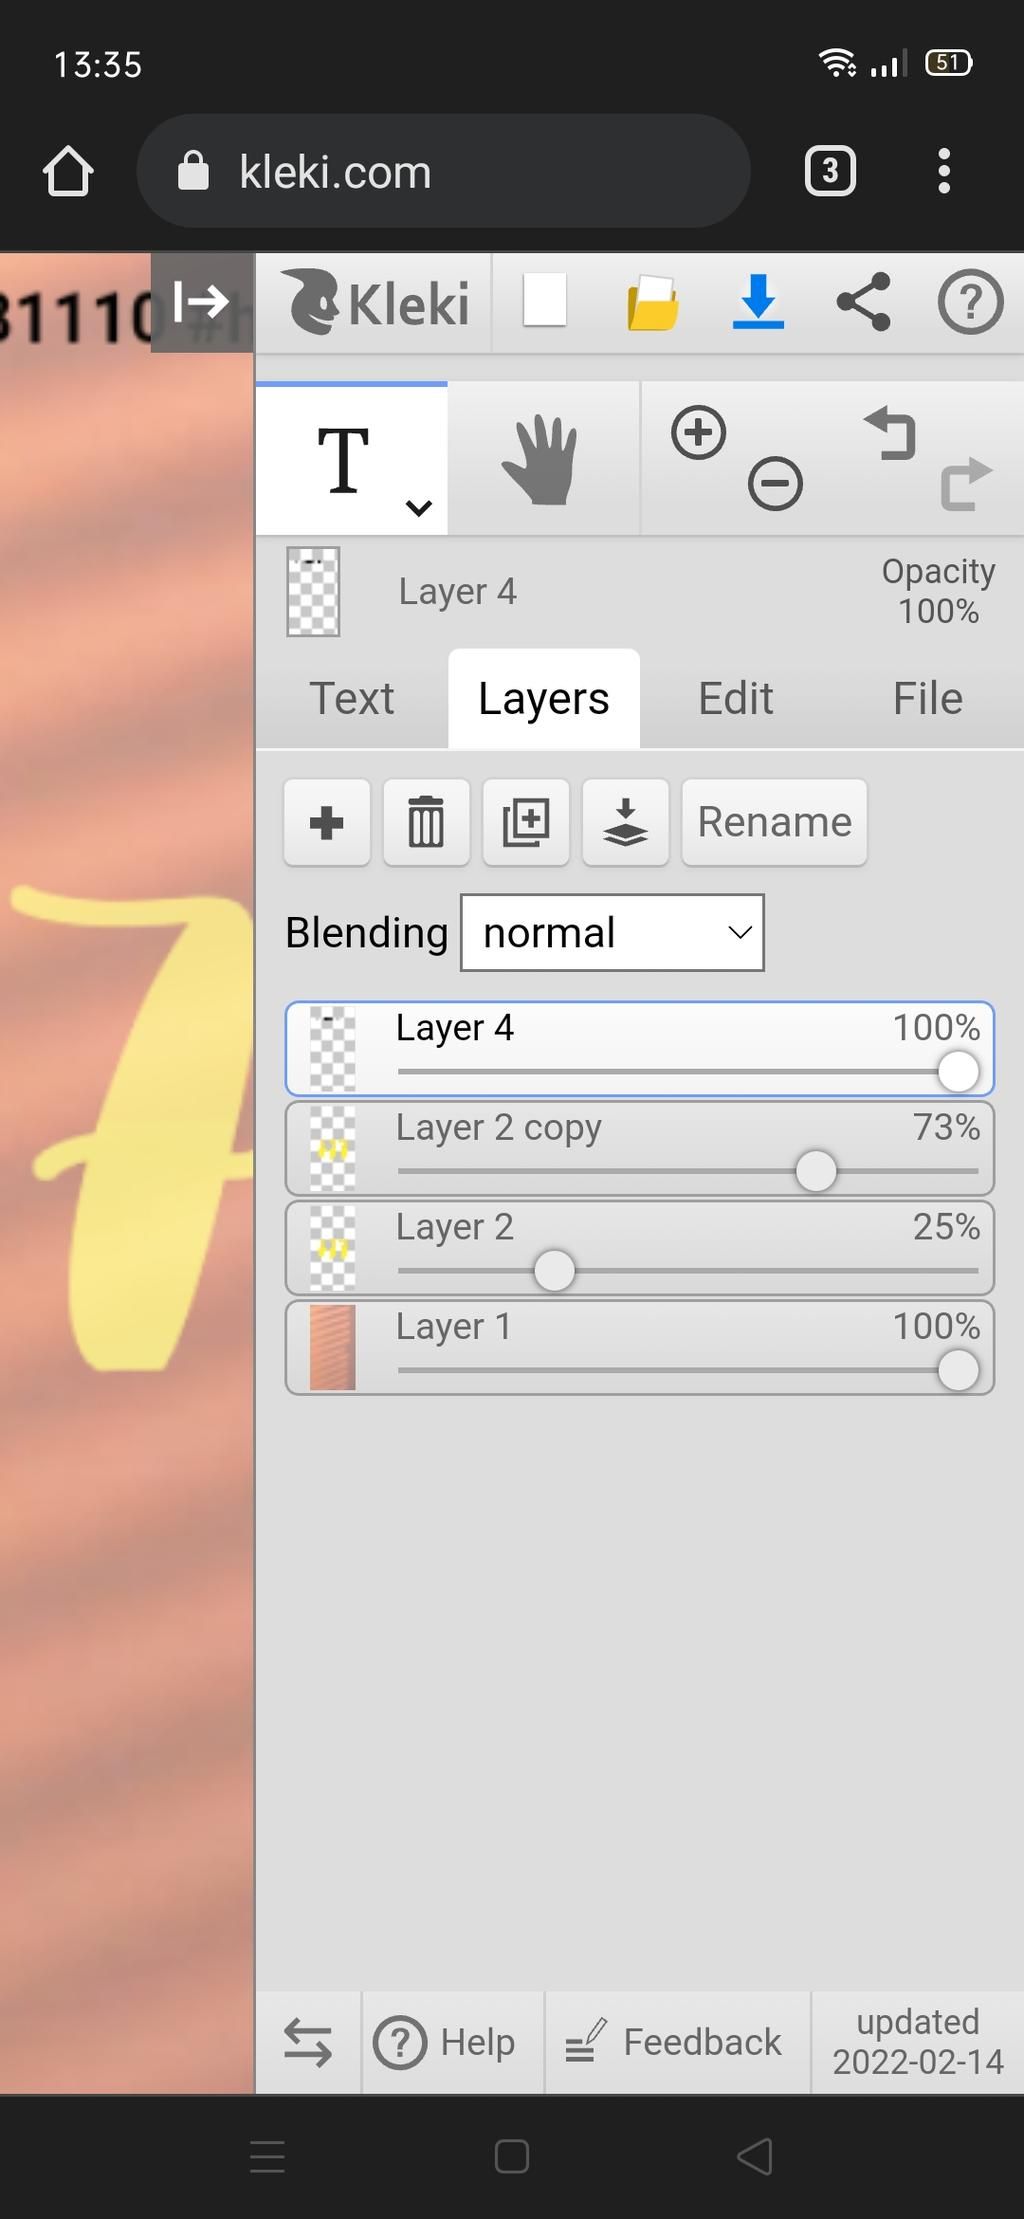Switch to the File tab
The image size is (1024, 2219).
click(x=928, y=698)
